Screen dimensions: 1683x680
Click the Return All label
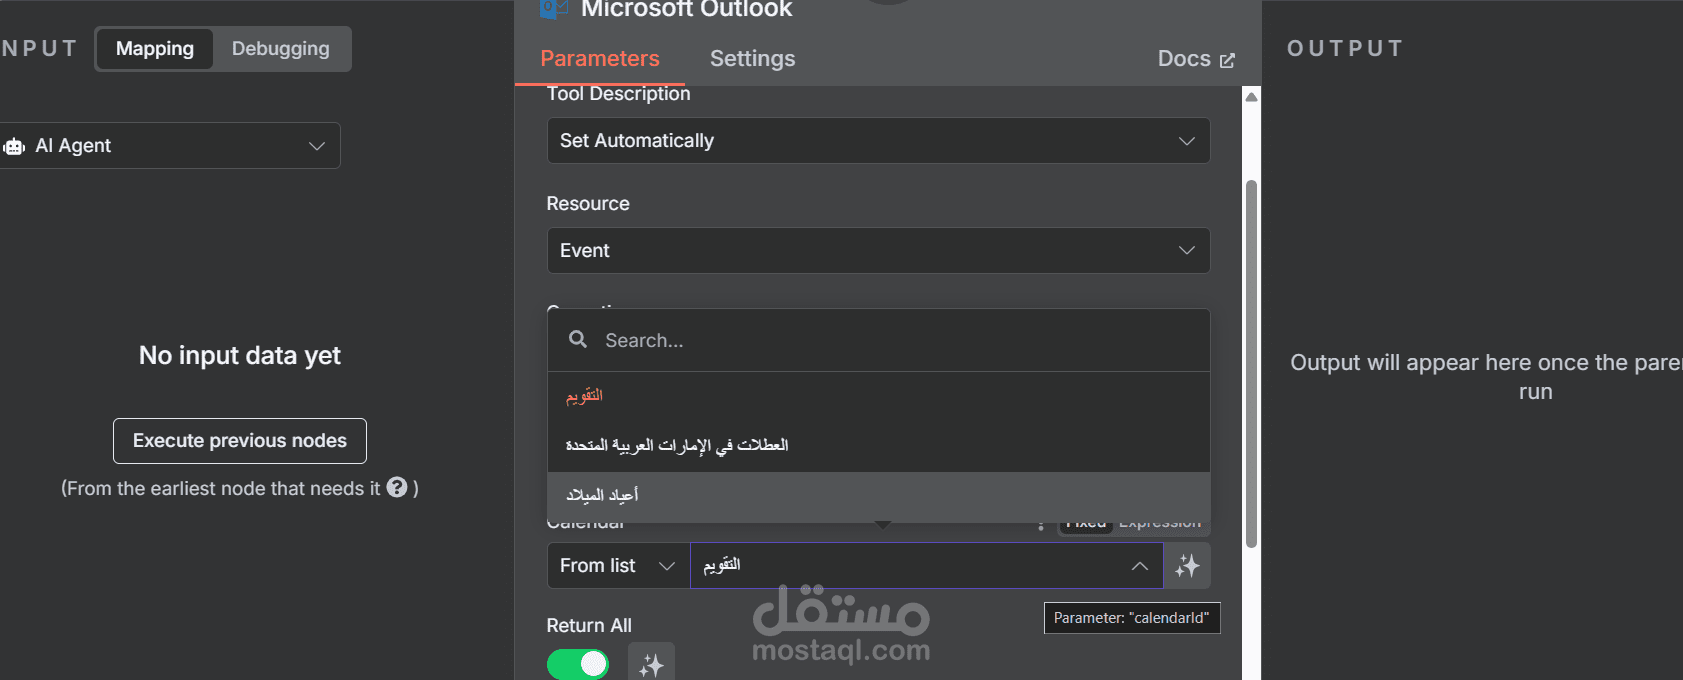(x=589, y=626)
